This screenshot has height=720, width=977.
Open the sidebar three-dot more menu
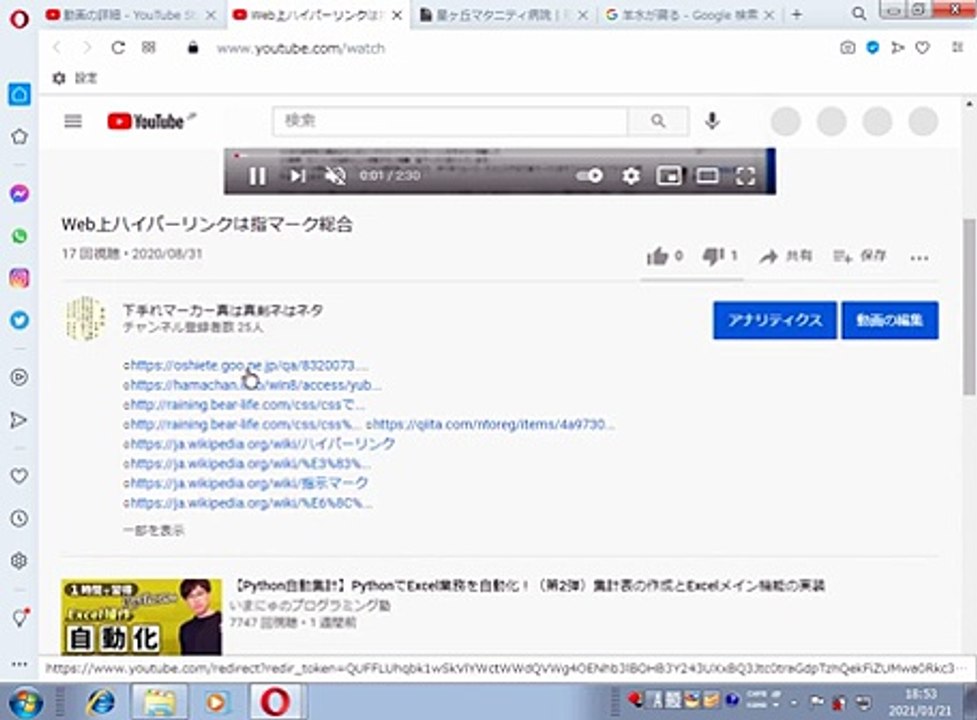19,665
